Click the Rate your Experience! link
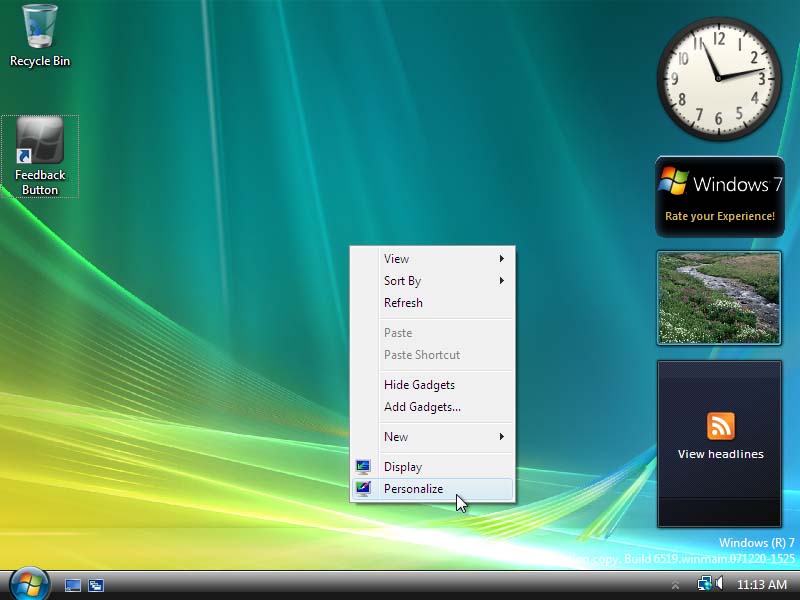Screen dimensions: 800x600 [x=719, y=216]
